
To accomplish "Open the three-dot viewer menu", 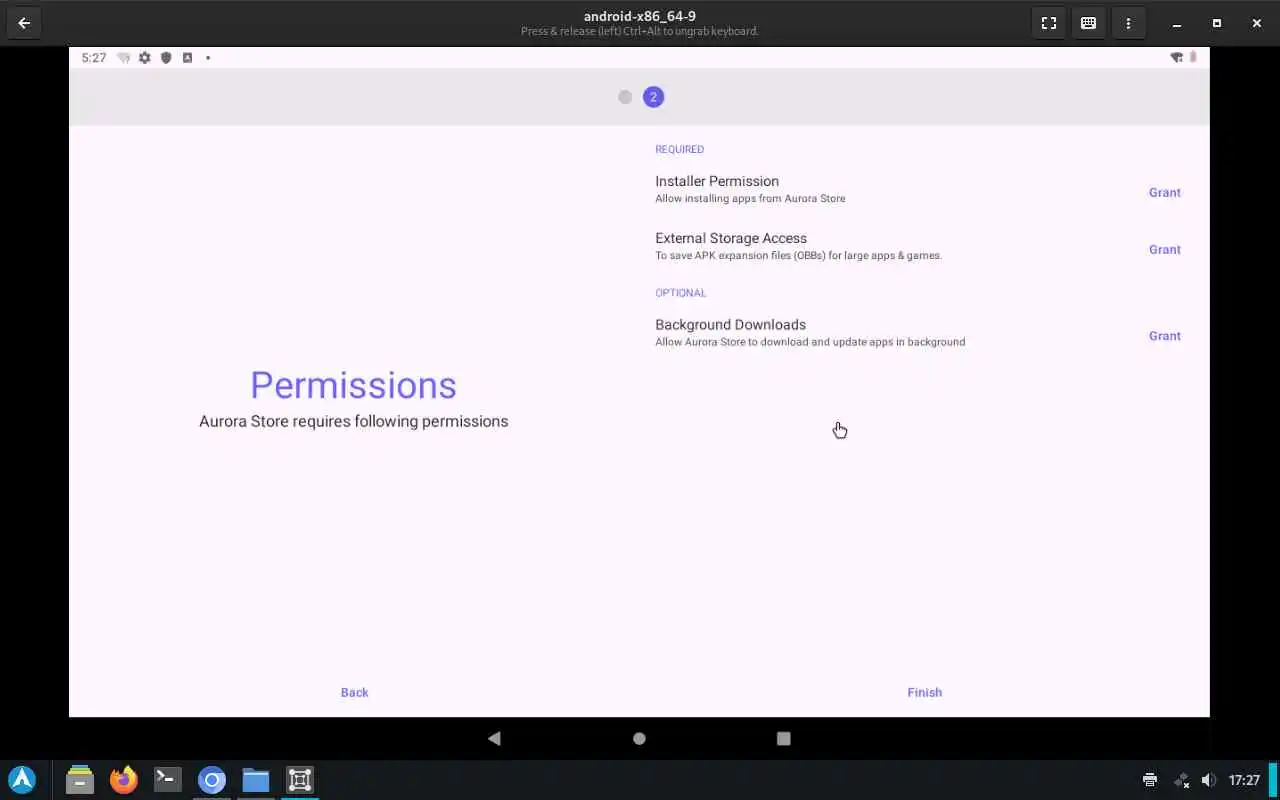I will 1128,23.
